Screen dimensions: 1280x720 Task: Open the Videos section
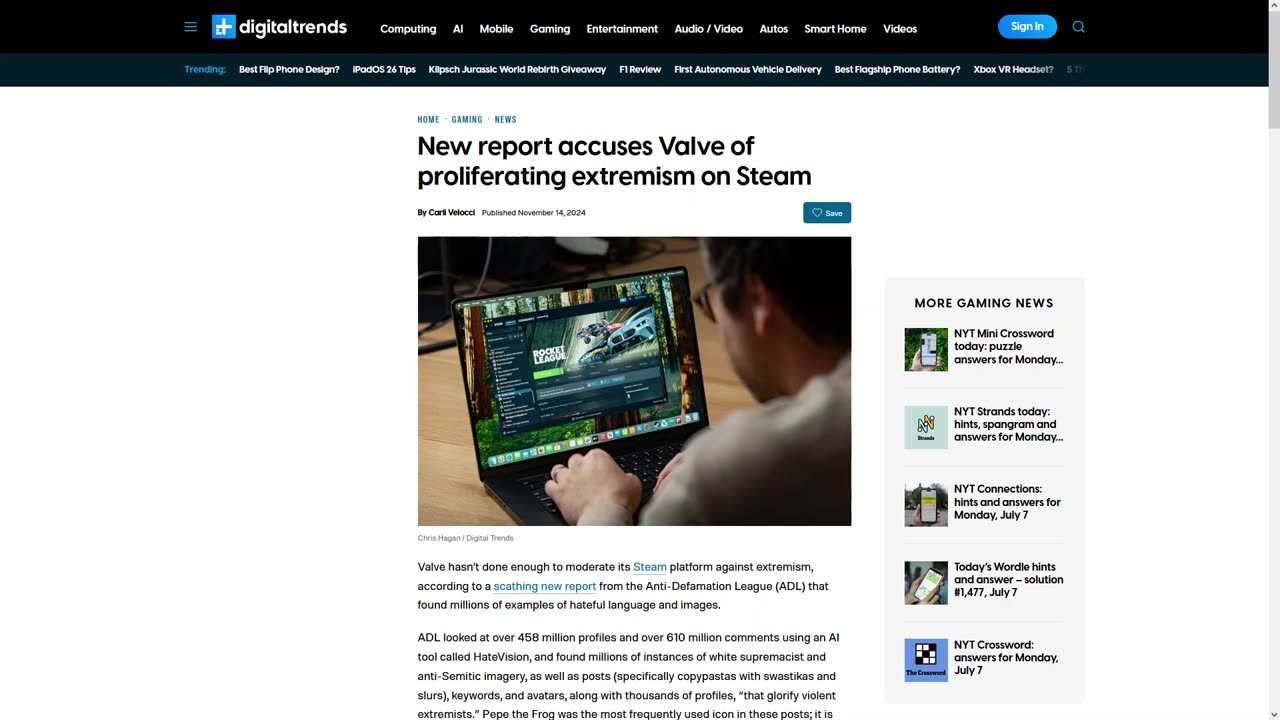900,29
